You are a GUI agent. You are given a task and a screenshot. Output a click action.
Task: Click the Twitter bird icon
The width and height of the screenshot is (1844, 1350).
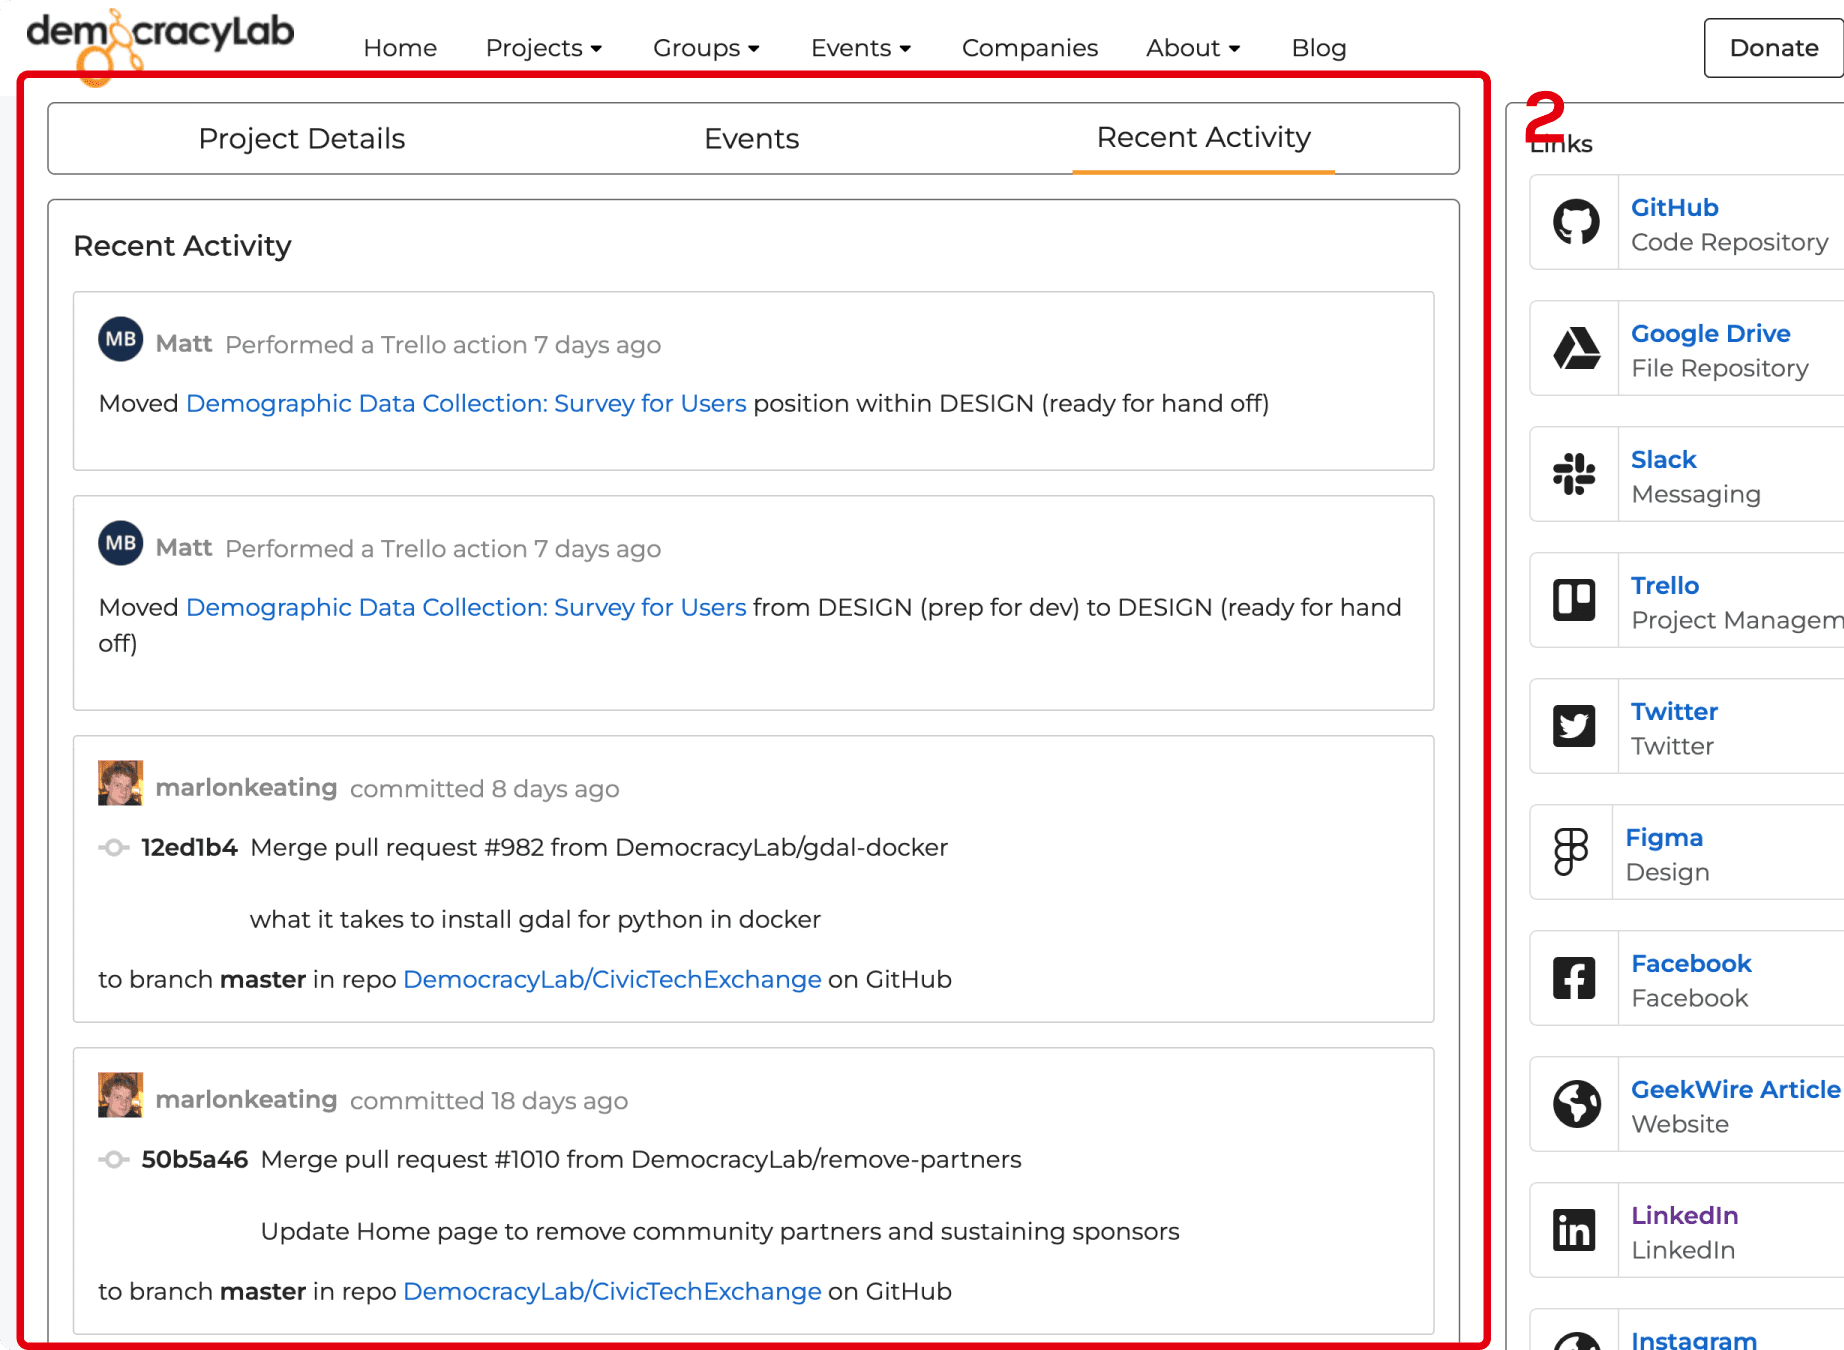[1575, 726]
